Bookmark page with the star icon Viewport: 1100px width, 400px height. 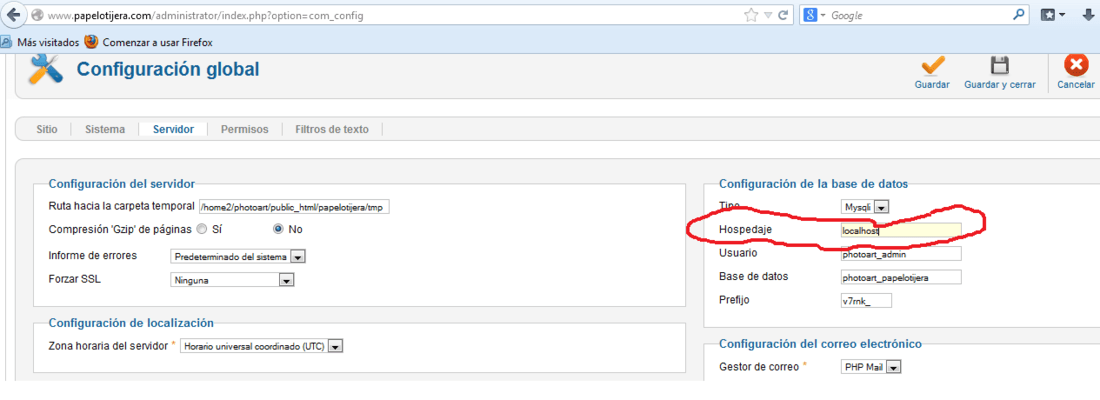pyautogui.click(x=751, y=15)
